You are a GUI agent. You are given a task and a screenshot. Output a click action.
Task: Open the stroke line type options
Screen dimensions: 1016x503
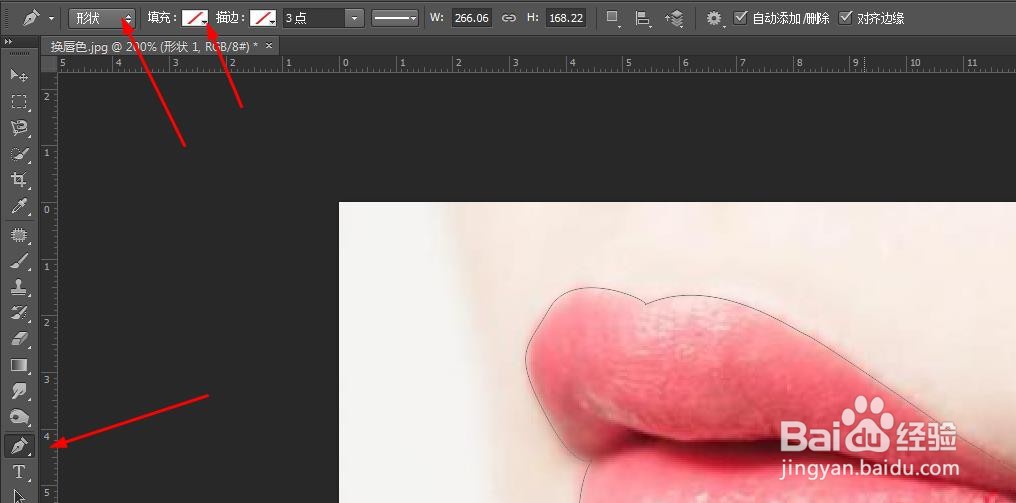pyautogui.click(x=395, y=18)
